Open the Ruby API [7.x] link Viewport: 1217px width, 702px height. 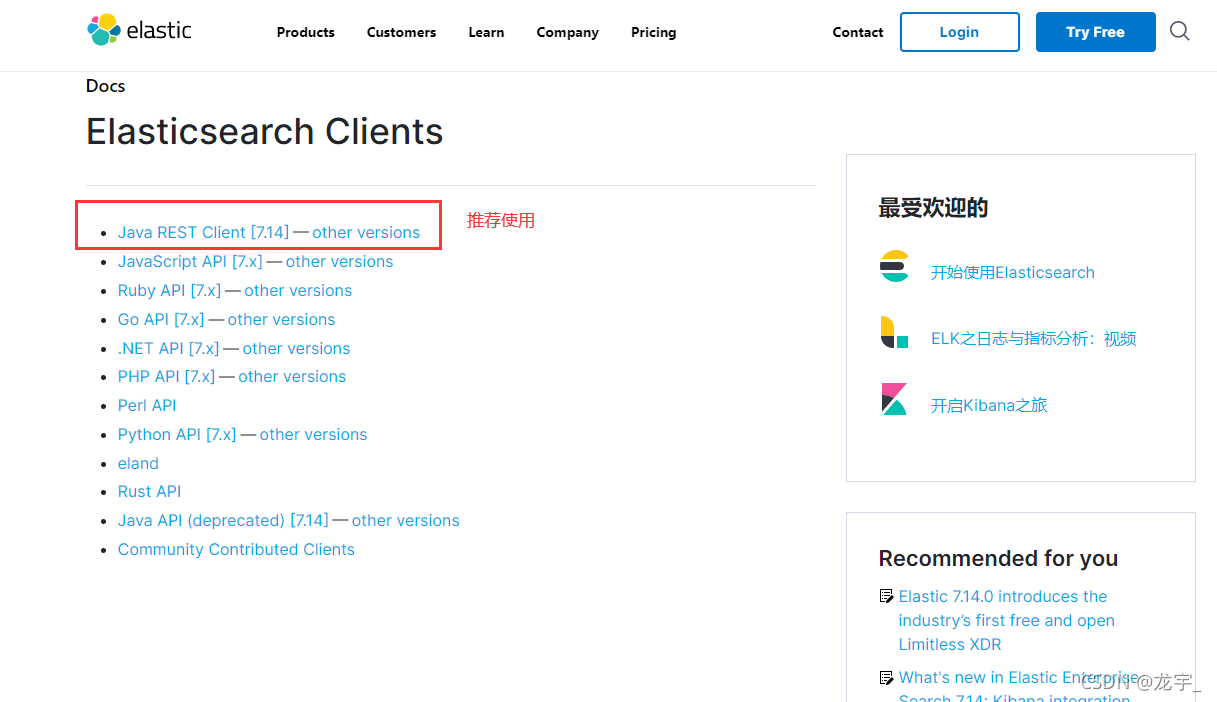tap(169, 290)
